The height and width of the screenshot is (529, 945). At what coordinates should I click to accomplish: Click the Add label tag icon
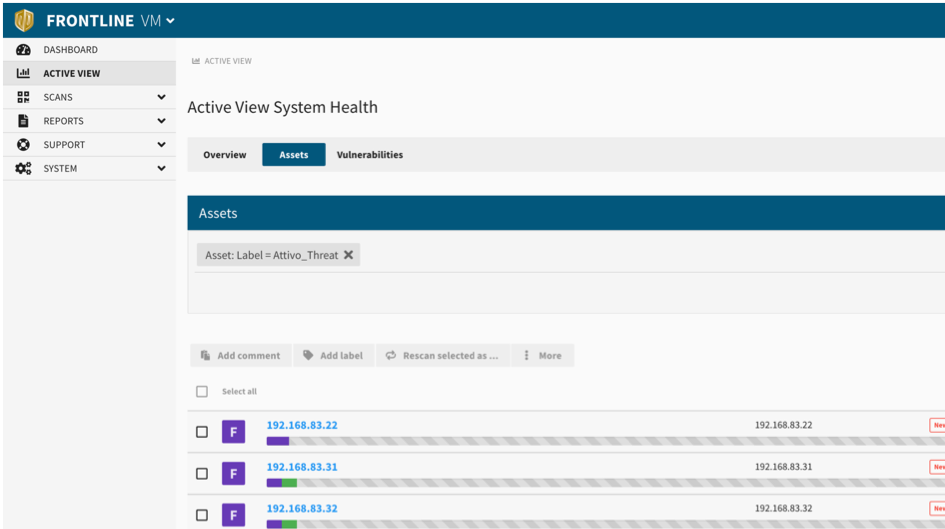pos(308,355)
